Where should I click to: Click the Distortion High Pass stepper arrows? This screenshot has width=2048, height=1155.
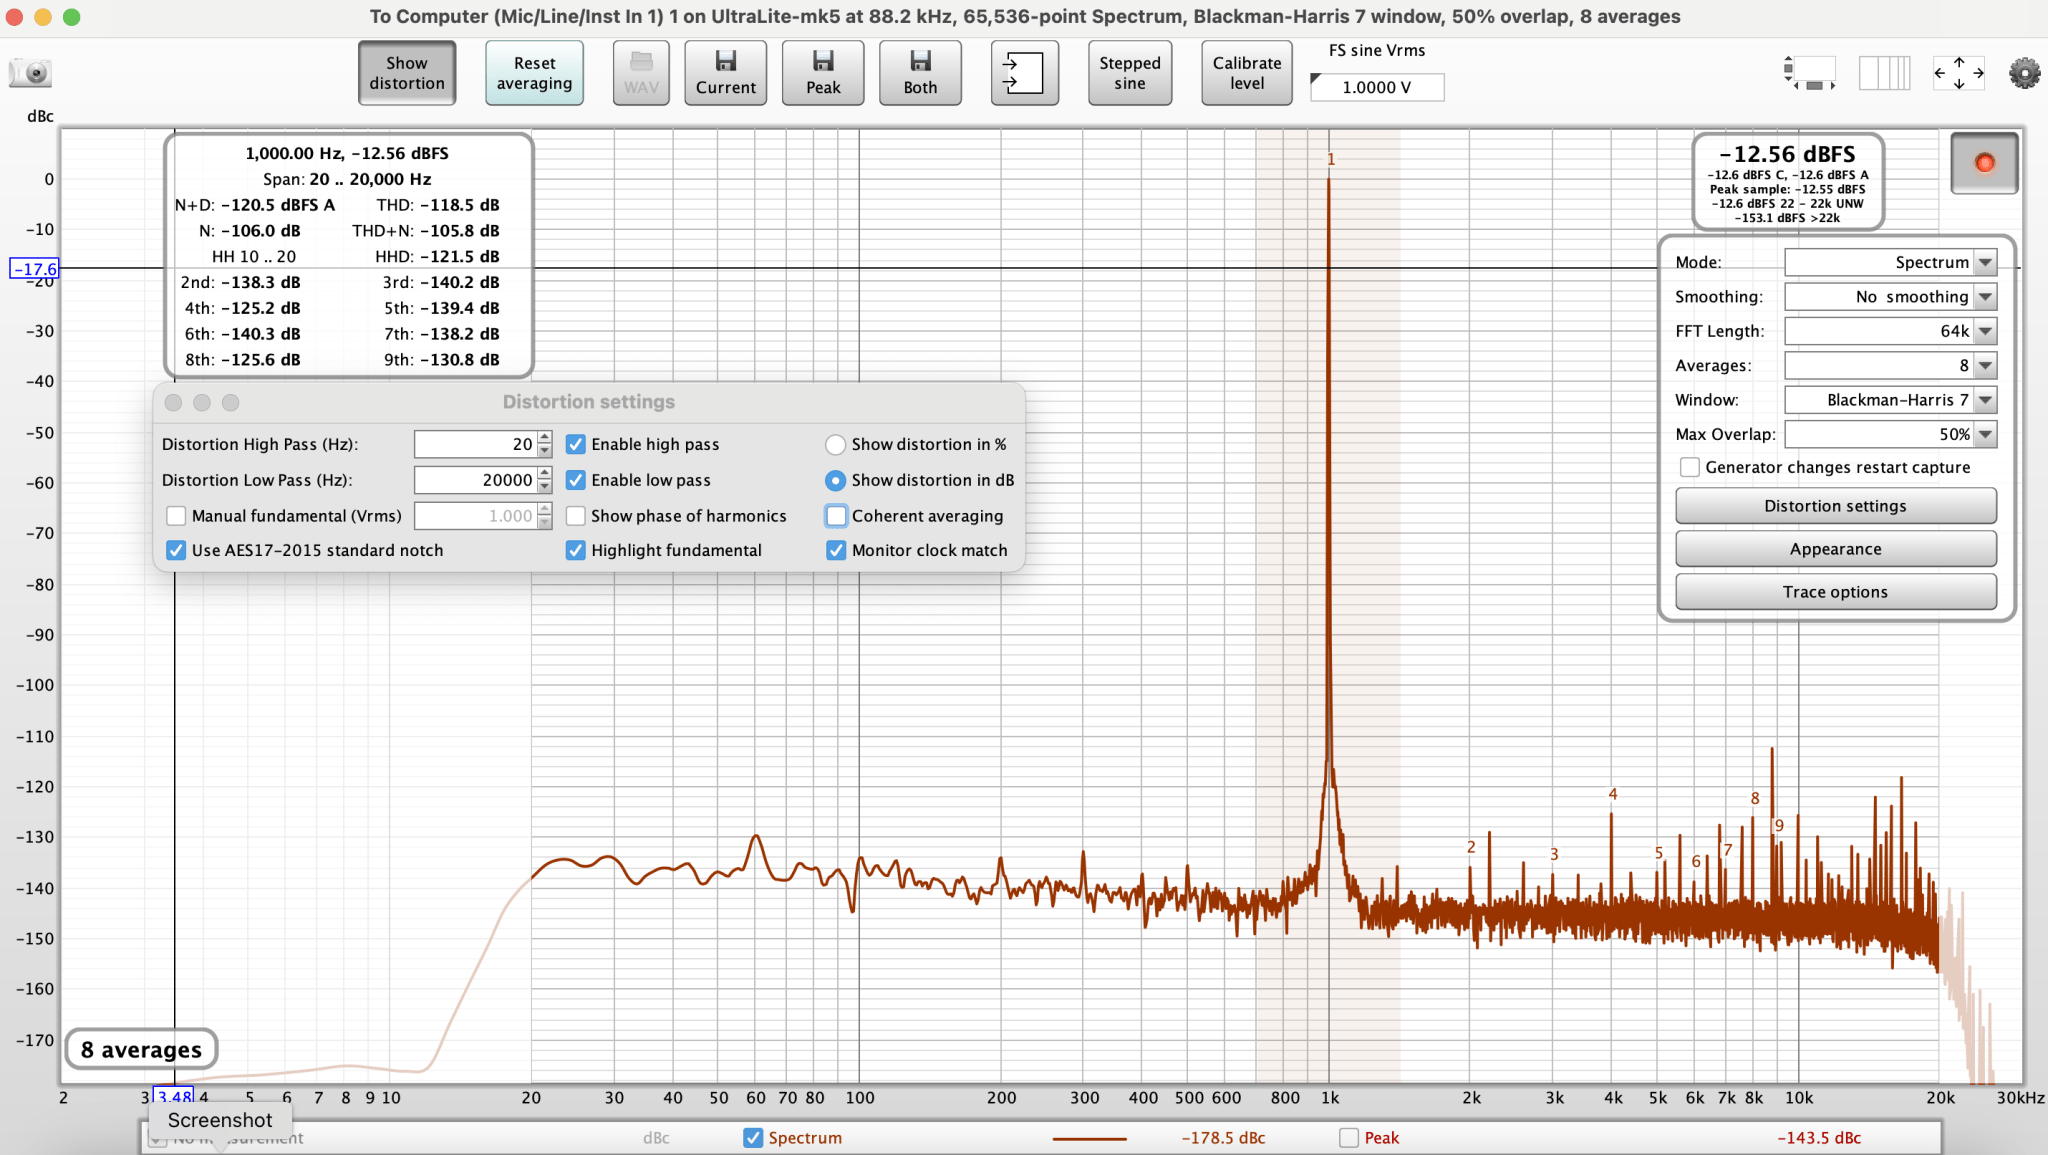coord(545,444)
